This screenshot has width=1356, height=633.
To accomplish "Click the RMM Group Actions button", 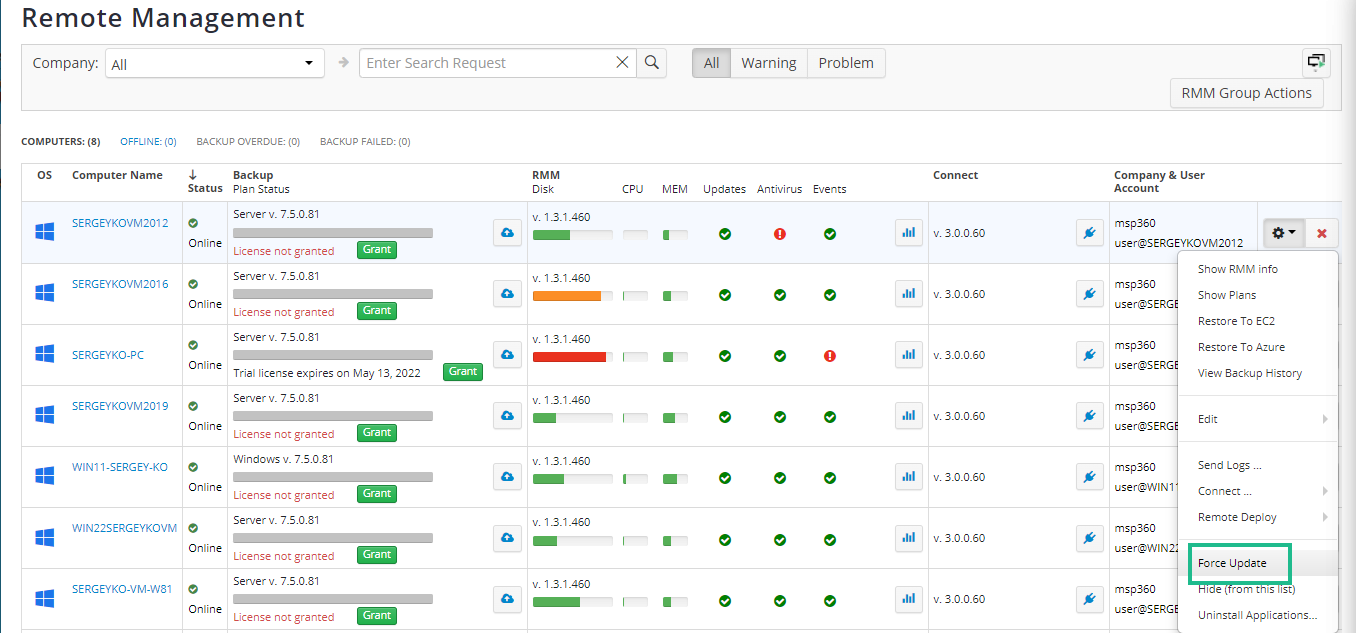I will tap(1246, 92).
